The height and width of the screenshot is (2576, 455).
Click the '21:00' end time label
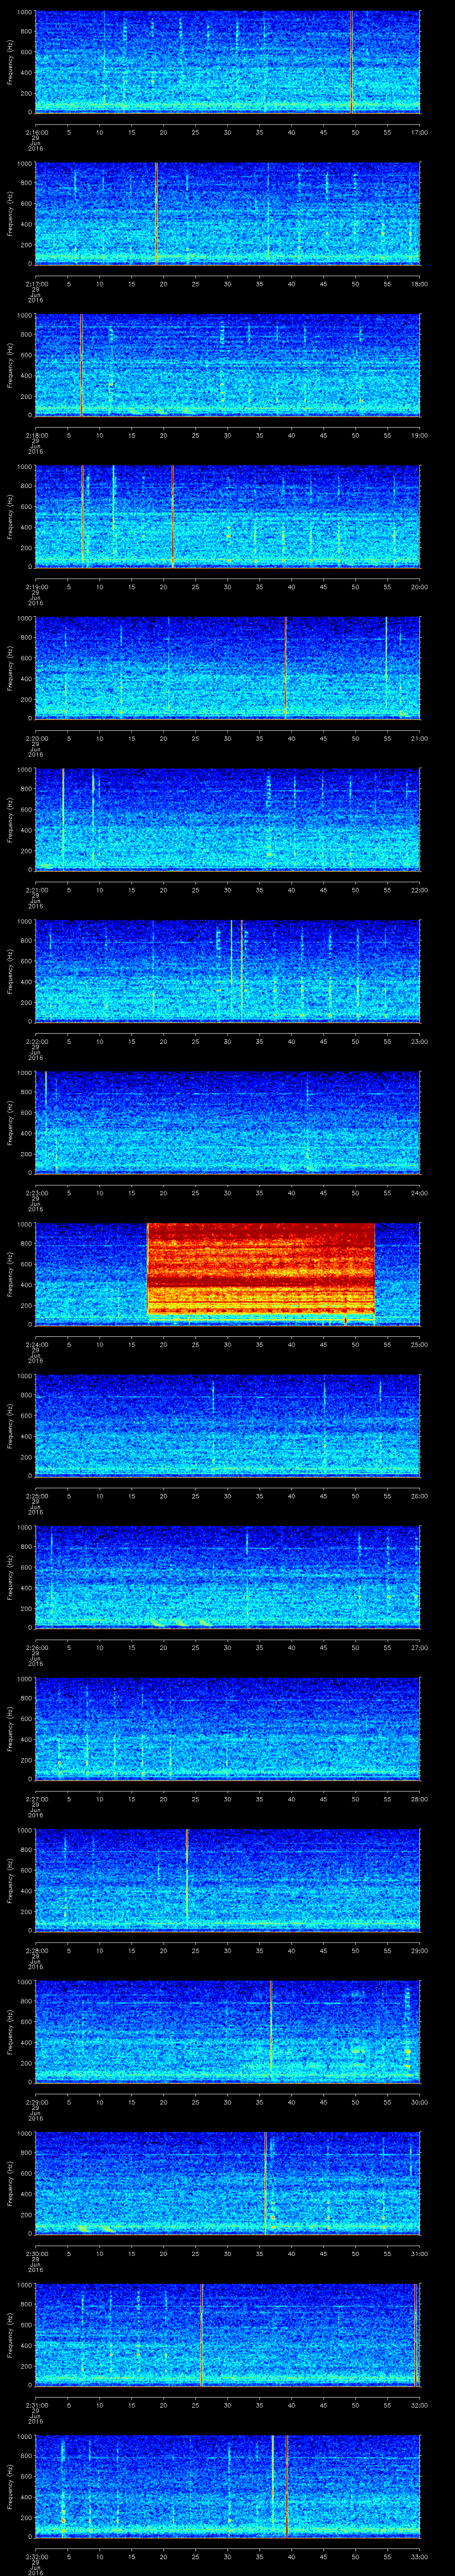point(419,738)
